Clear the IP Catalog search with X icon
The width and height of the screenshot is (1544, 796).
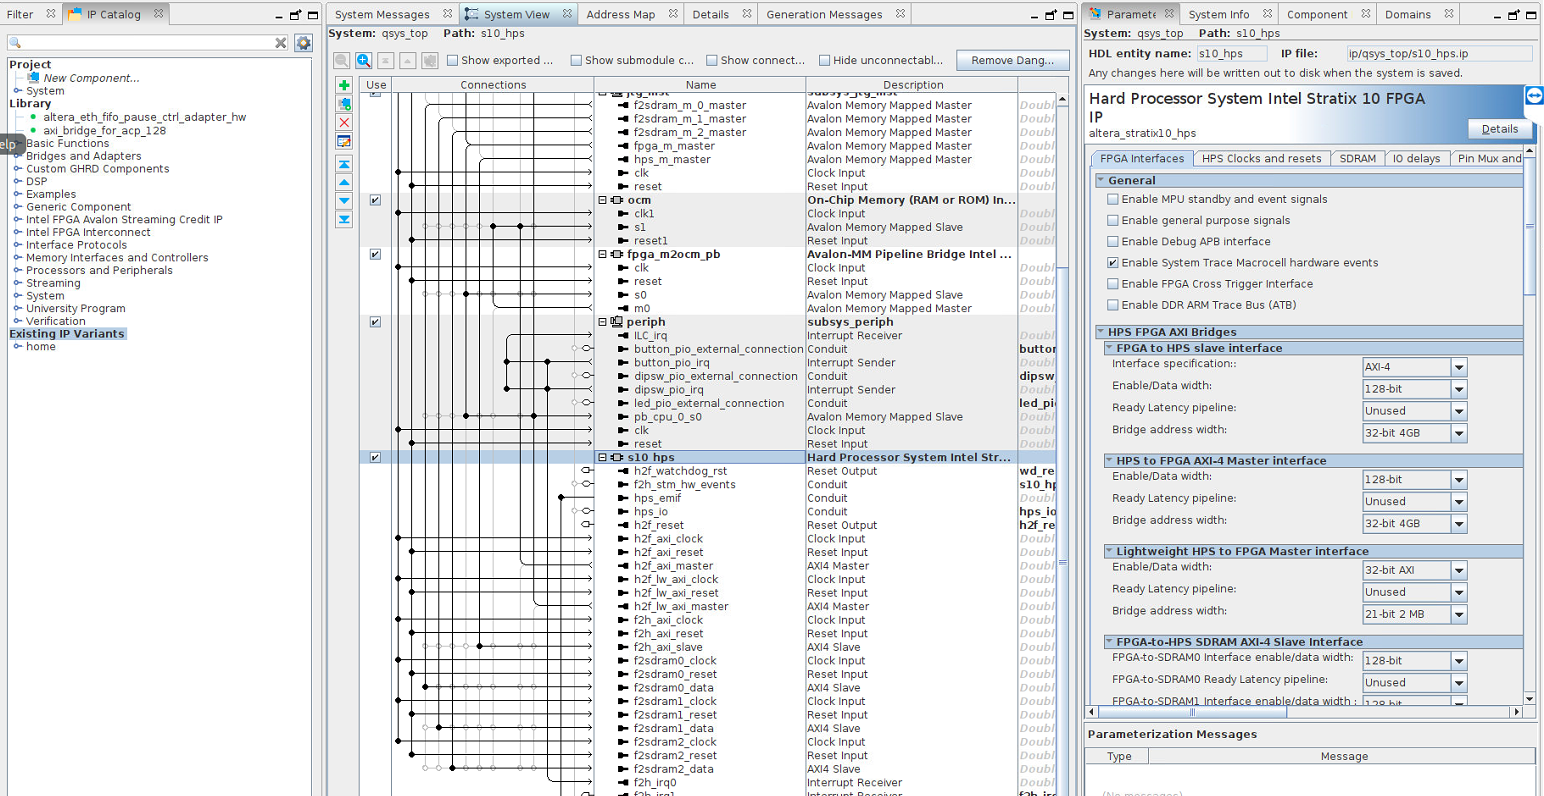(x=281, y=43)
